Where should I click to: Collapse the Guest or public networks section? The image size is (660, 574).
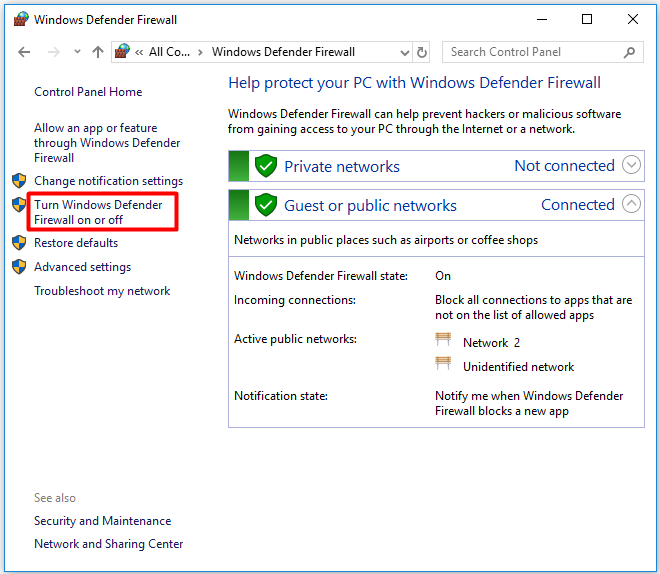pyautogui.click(x=631, y=204)
